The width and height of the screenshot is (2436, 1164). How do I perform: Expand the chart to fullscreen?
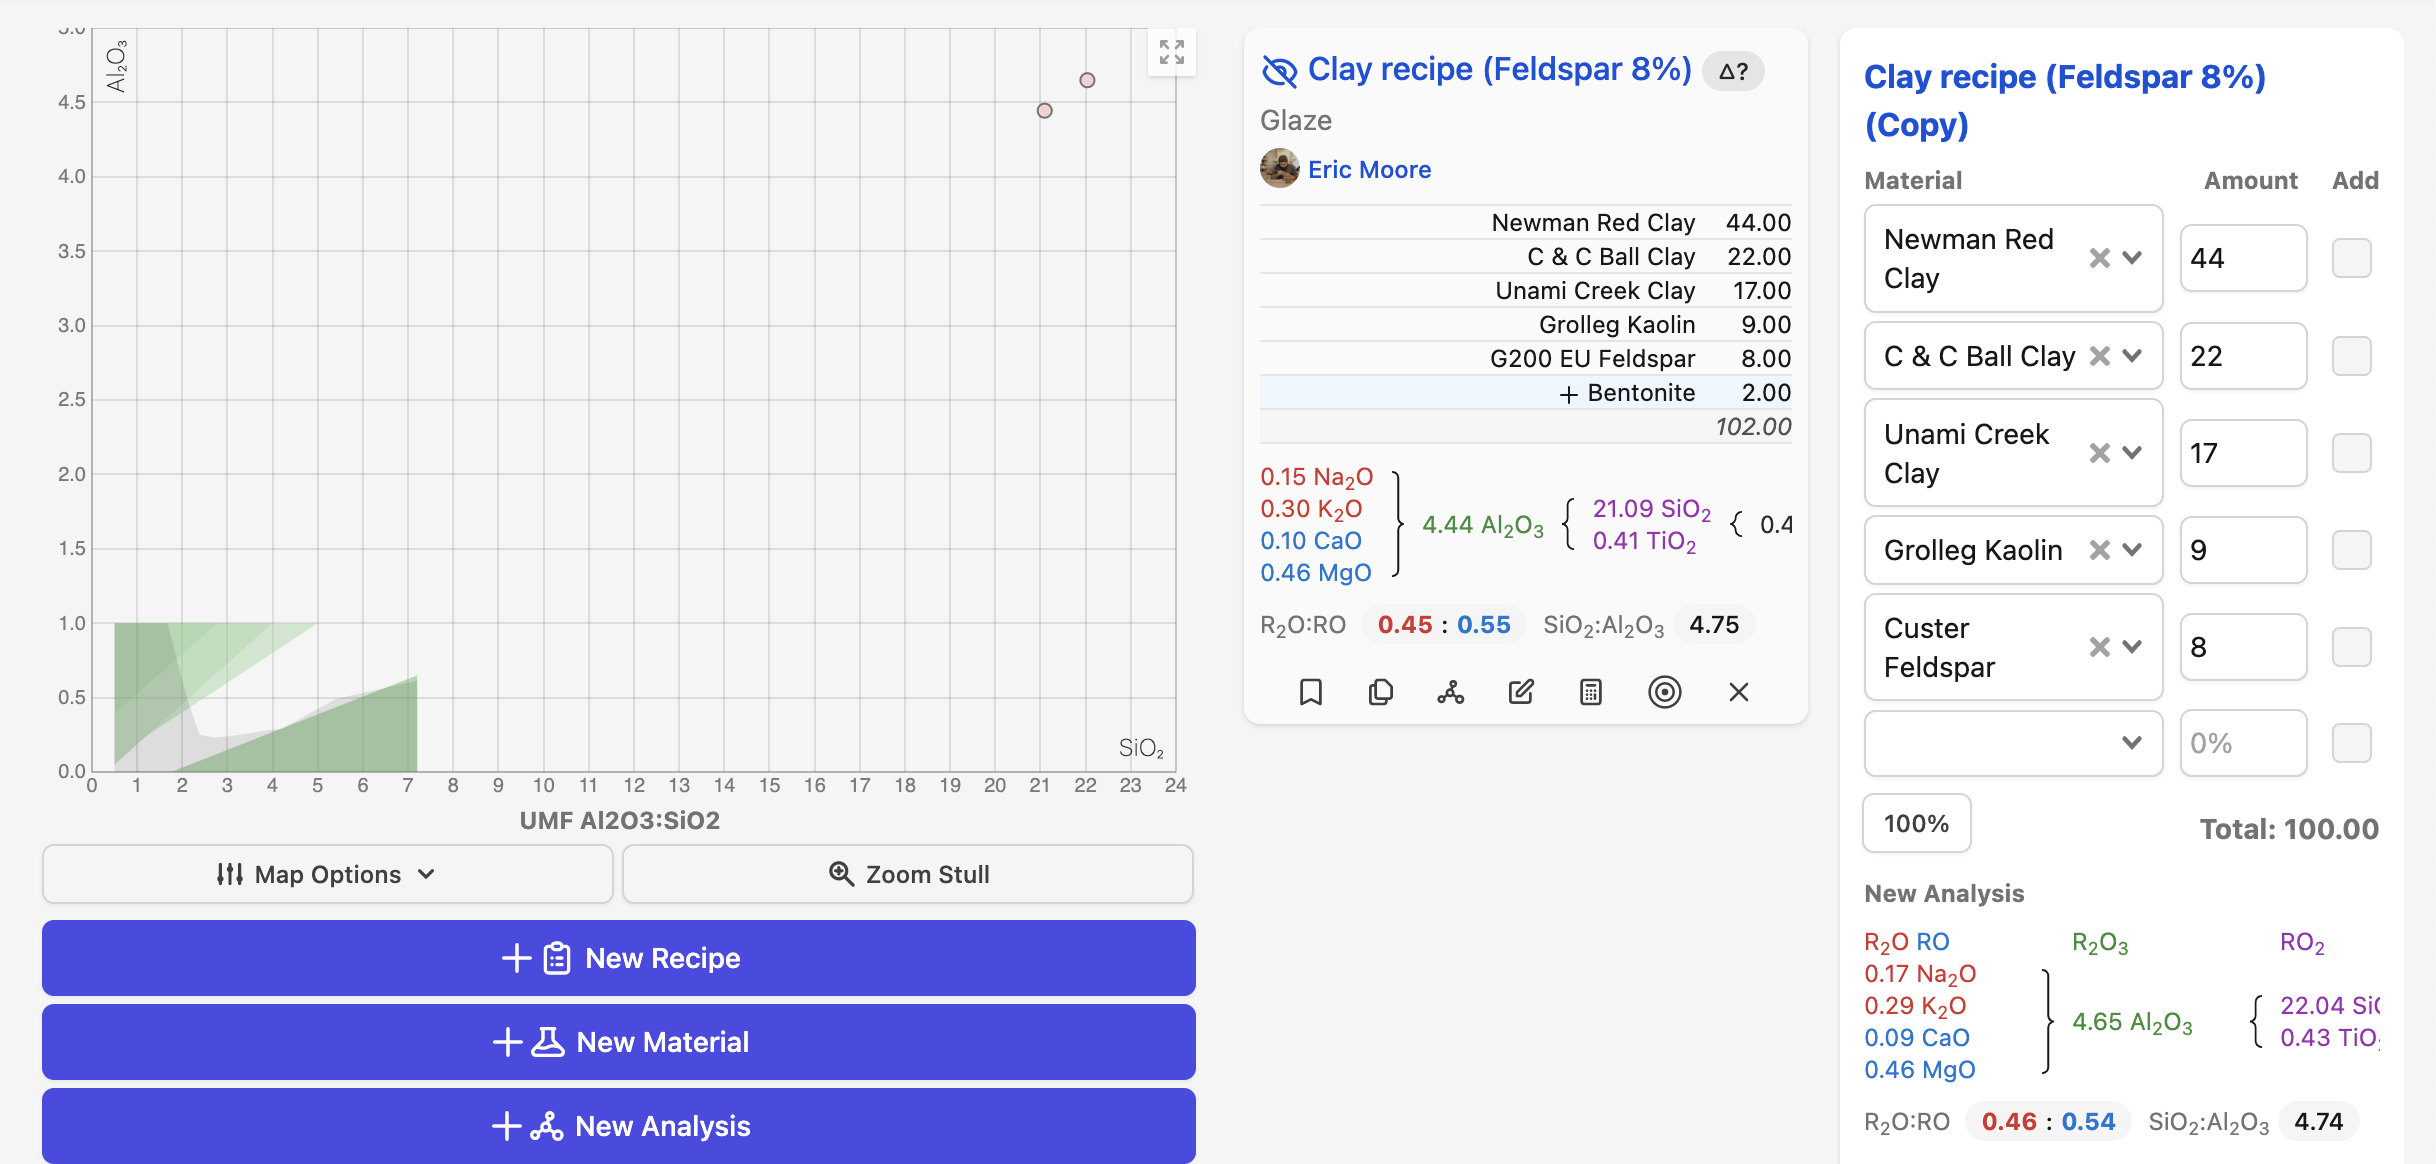pos(1171,52)
